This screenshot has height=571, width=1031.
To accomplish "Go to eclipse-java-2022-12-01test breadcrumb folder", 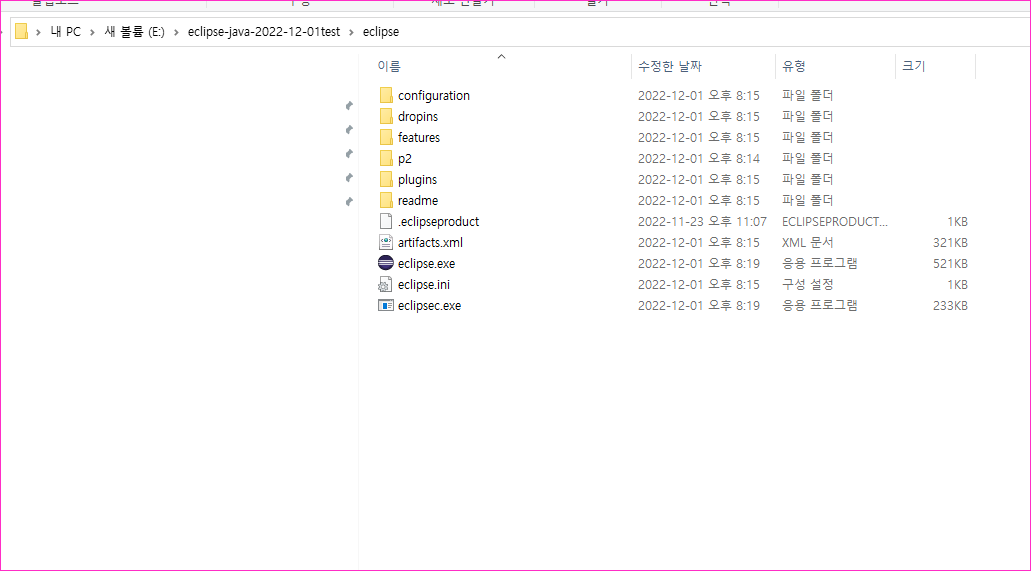I will [x=264, y=32].
